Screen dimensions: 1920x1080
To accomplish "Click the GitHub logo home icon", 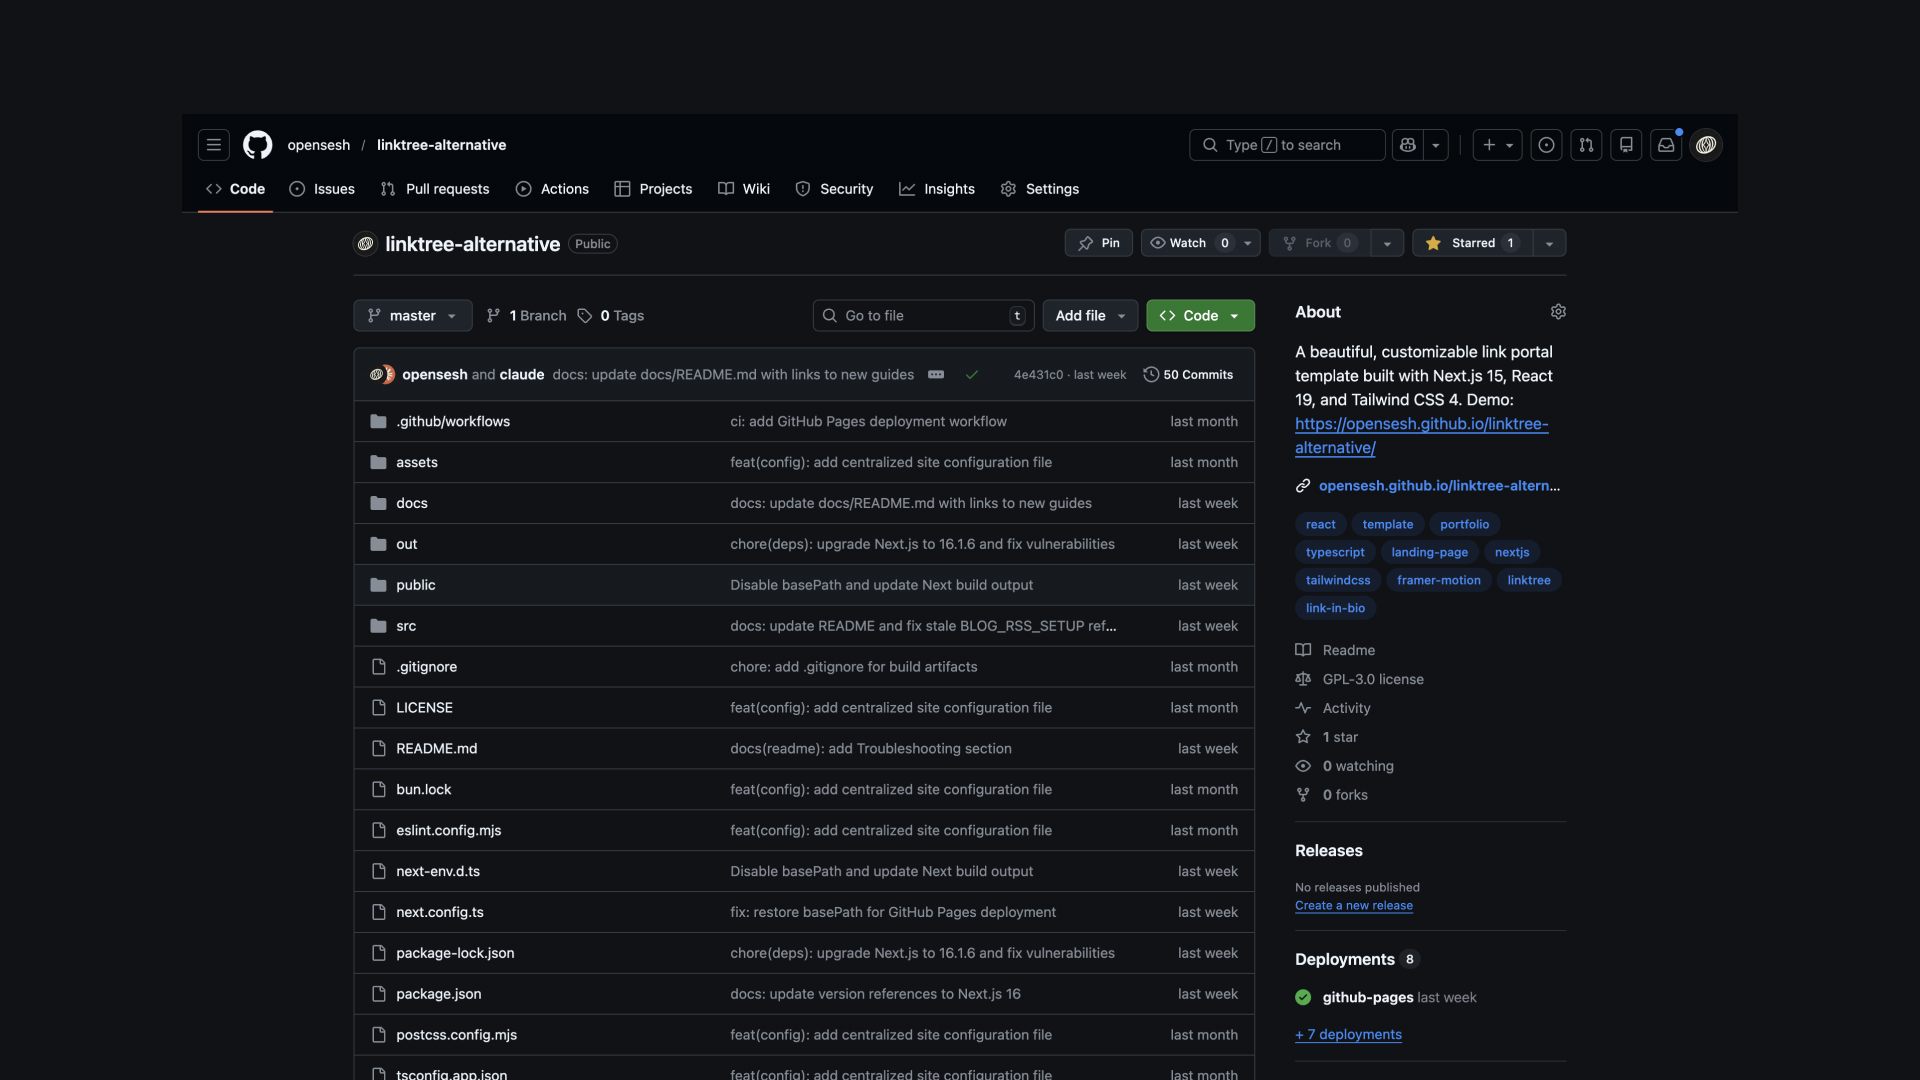I will tap(257, 145).
